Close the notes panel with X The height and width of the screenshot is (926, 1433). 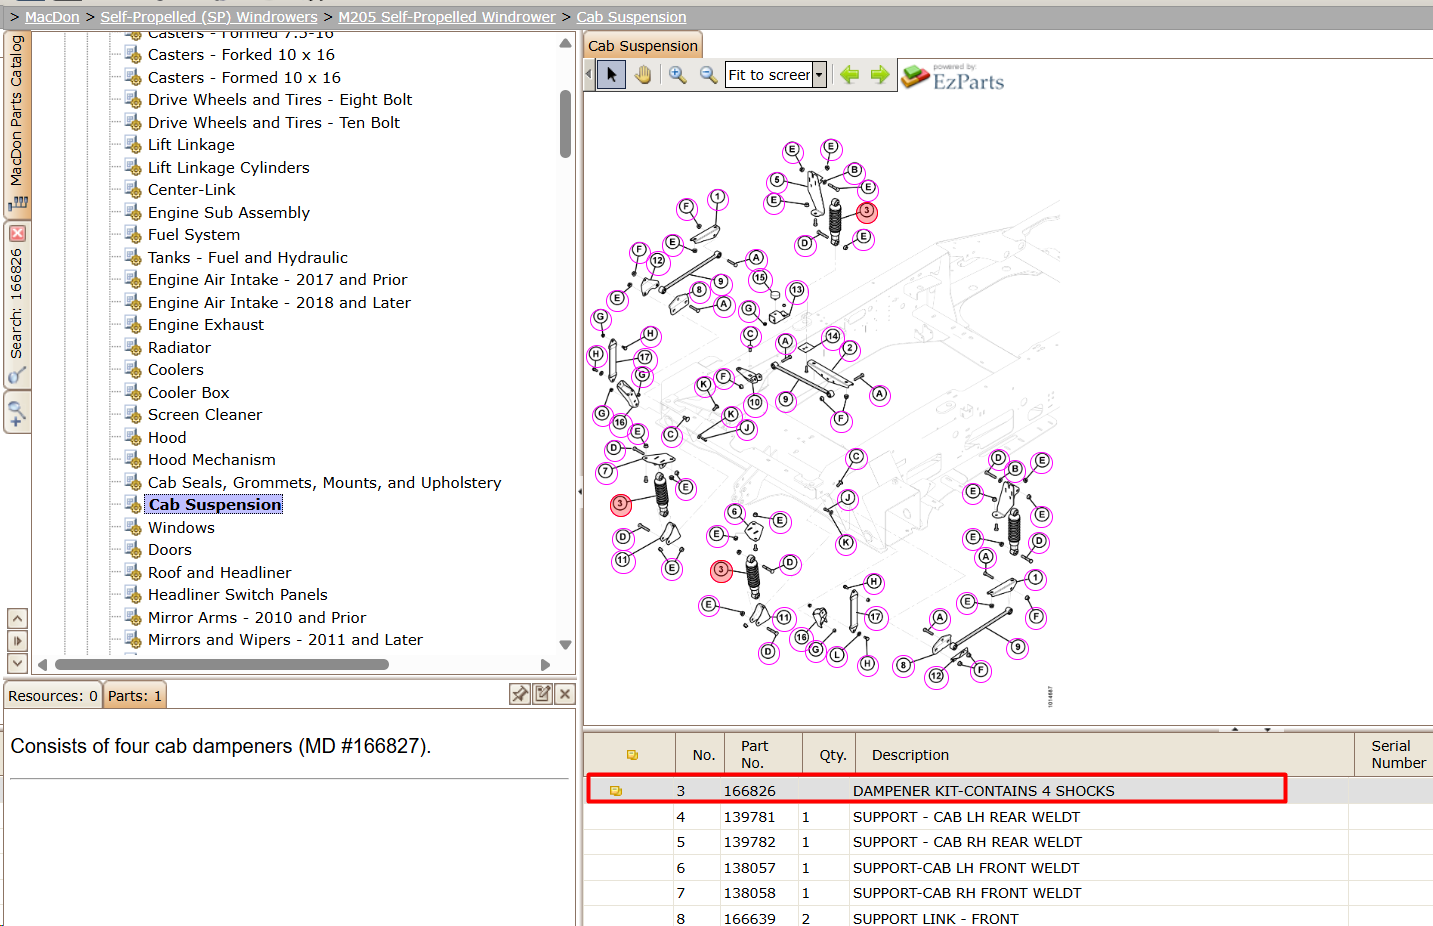tap(564, 694)
